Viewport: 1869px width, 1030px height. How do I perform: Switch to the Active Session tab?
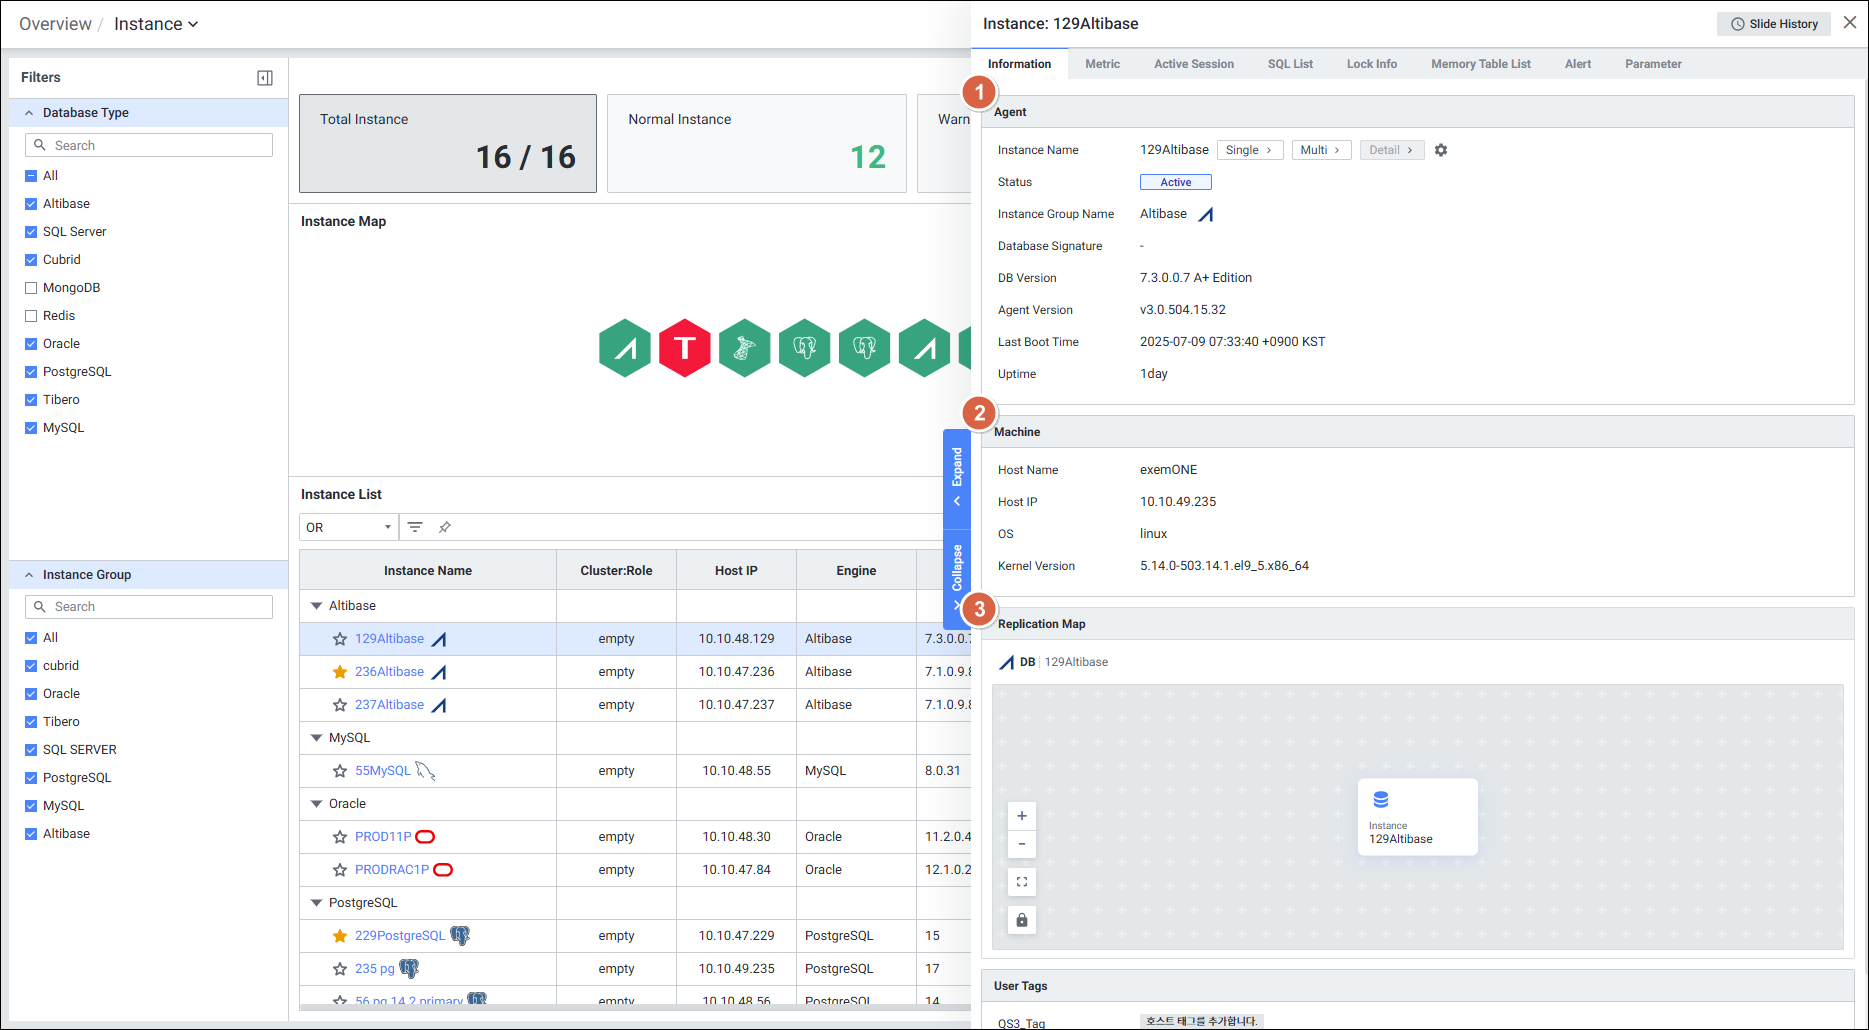point(1193,64)
